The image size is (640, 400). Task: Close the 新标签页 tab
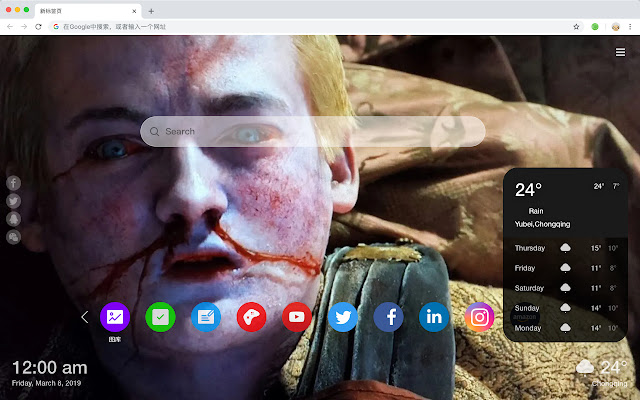[x=134, y=11]
